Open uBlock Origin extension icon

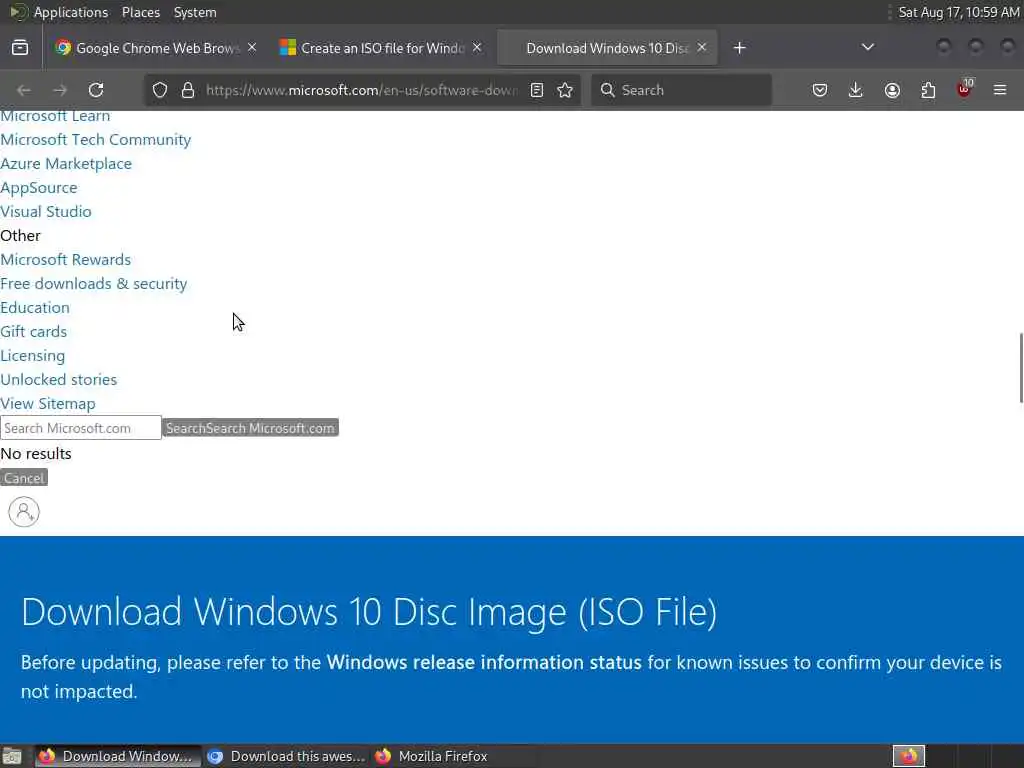[x=964, y=89]
